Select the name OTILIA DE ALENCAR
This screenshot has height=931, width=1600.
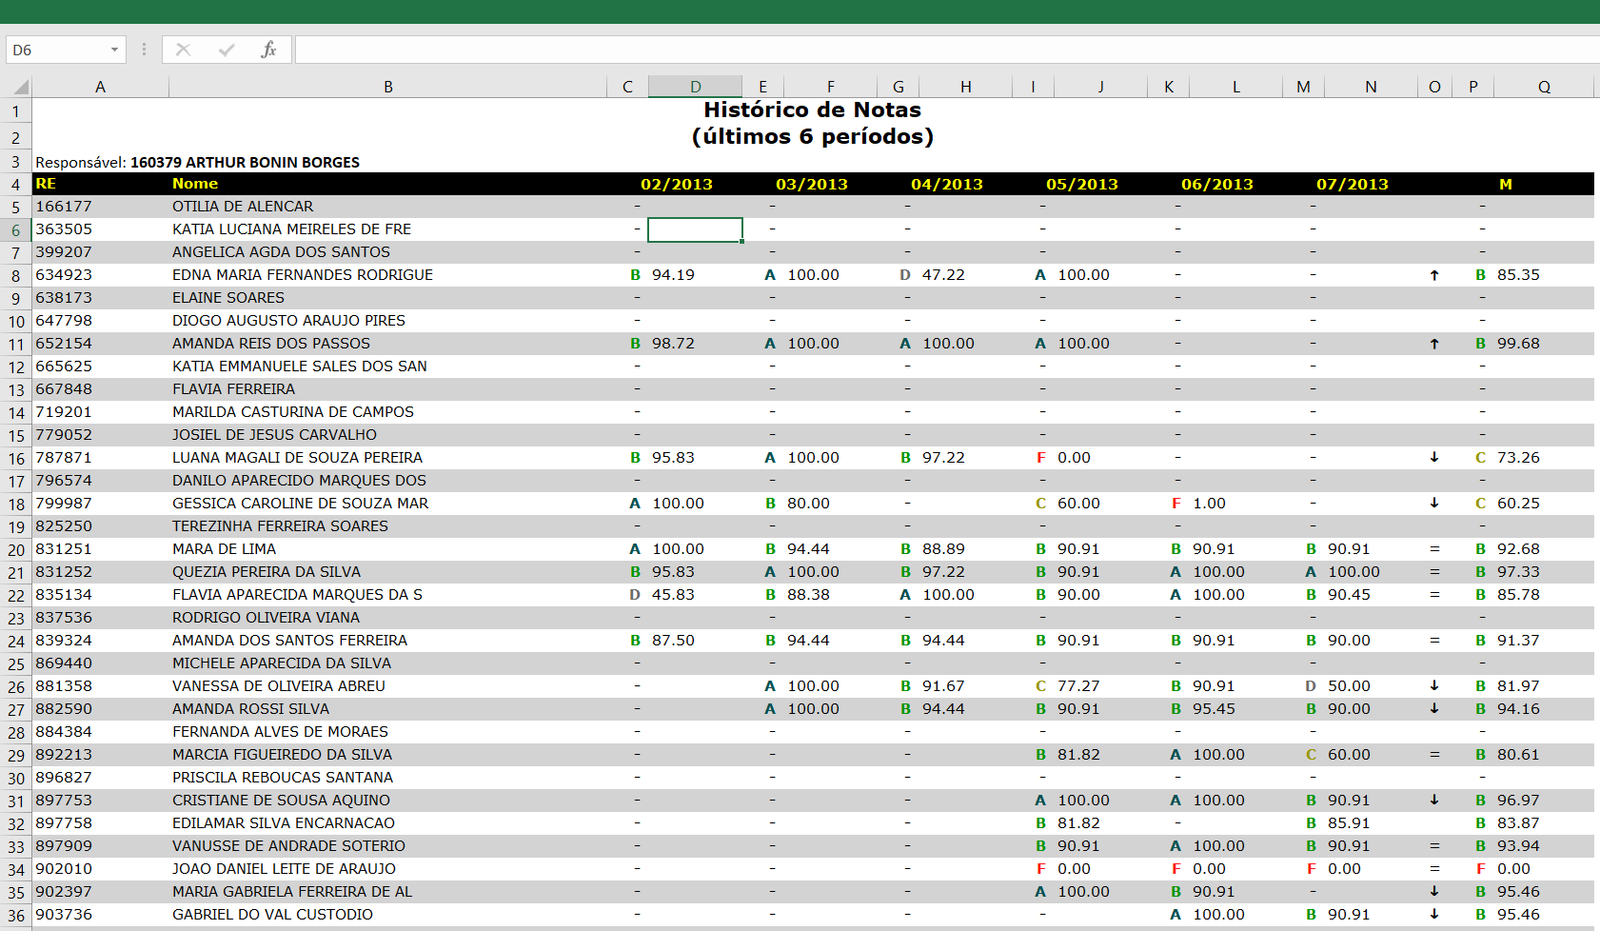pyautogui.click(x=243, y=206)
